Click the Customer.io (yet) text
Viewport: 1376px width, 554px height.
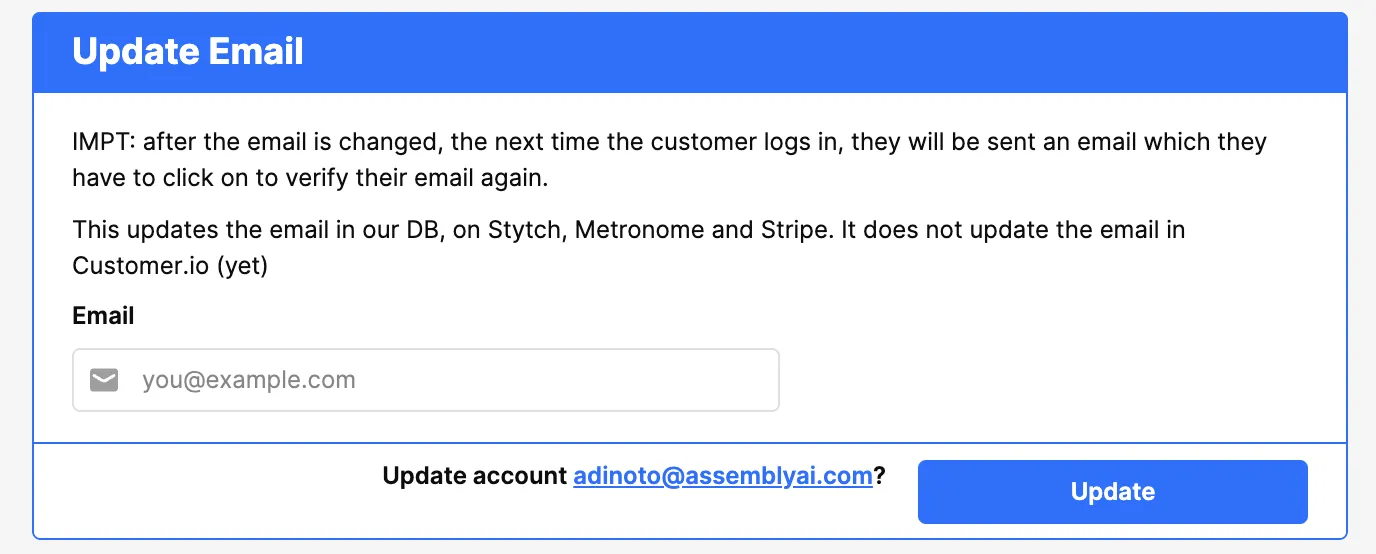(170, 267)
